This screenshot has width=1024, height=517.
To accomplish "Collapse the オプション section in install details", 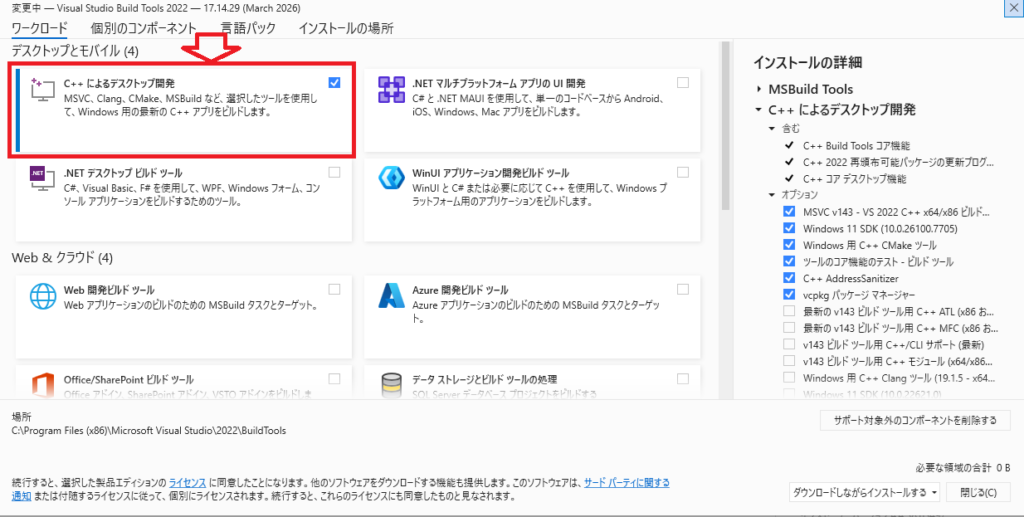I will (772, 194).
